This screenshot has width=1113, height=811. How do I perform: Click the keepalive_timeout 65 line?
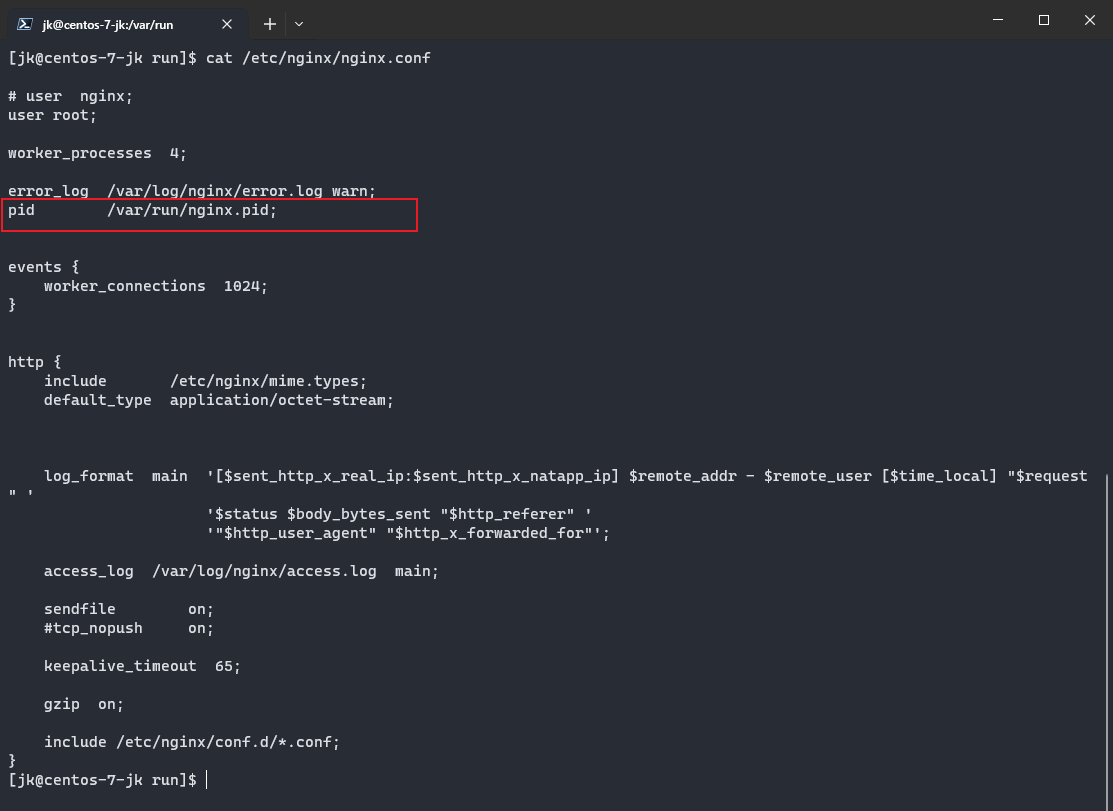pos(142,666)
